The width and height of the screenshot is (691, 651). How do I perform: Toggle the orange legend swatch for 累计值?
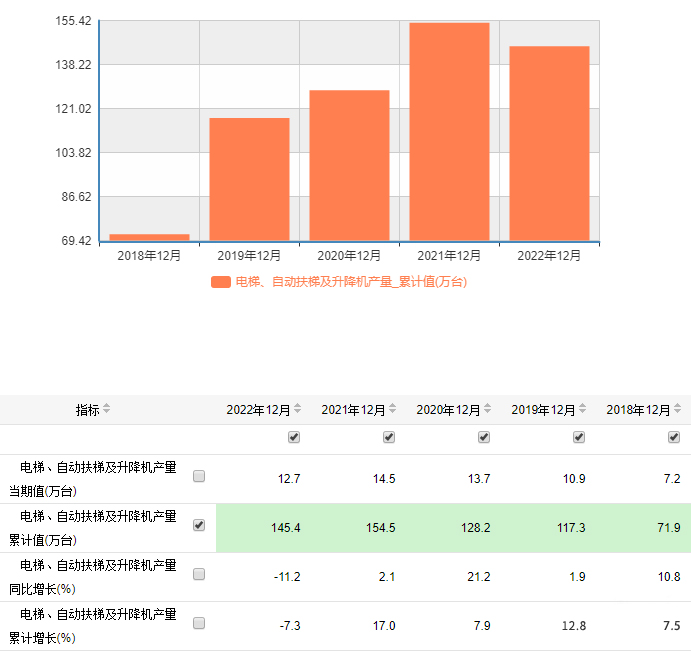click(x=221, y=282)
